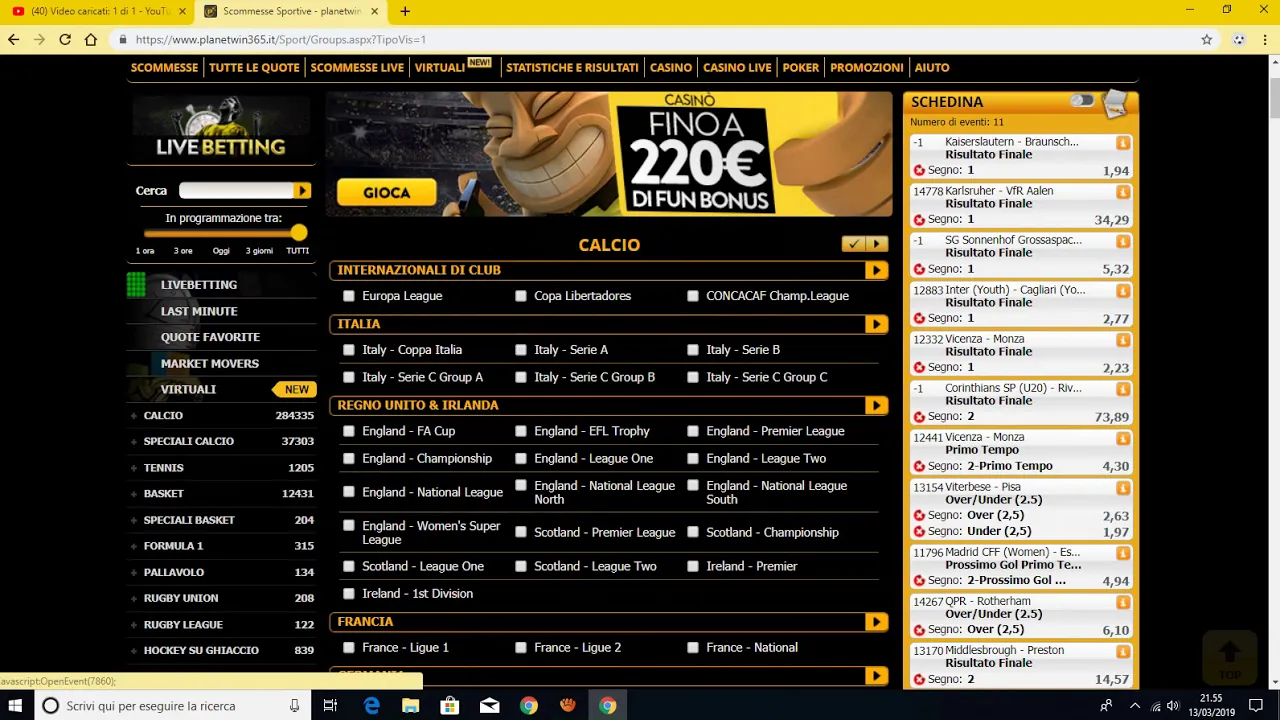Open Last Minute link in sidebar

coord(199,311)
